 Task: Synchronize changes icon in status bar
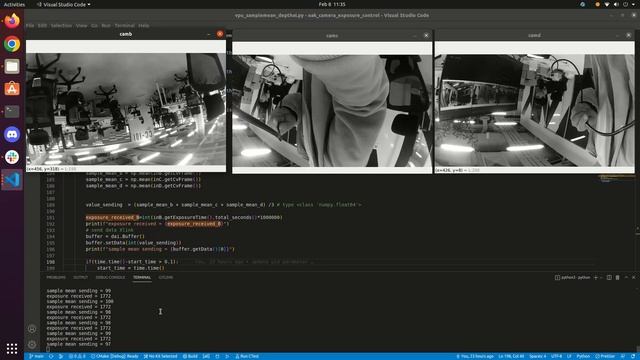51,356
